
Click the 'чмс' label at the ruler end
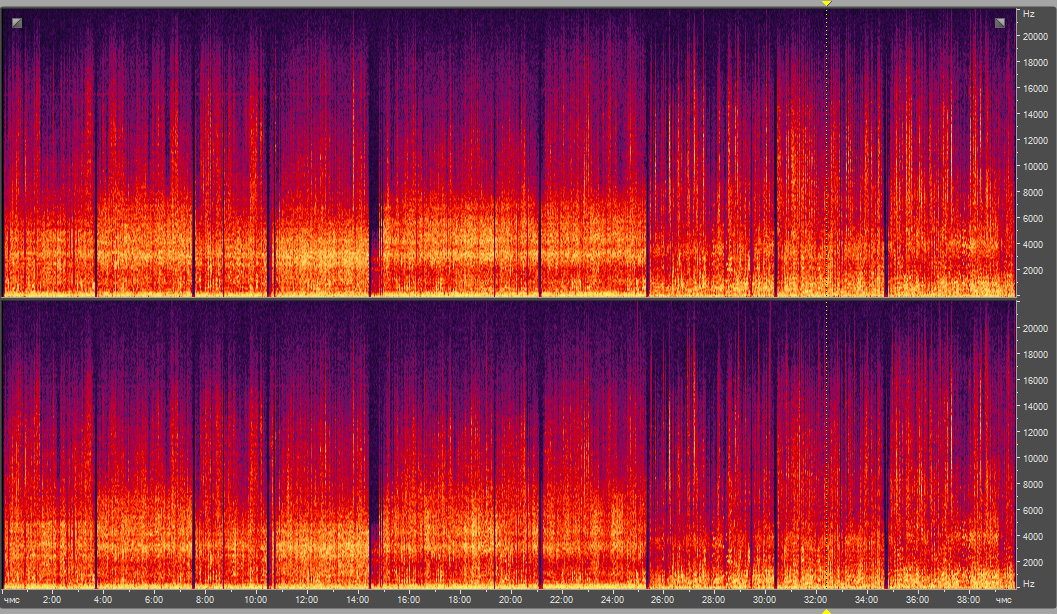coord(1004,600)
